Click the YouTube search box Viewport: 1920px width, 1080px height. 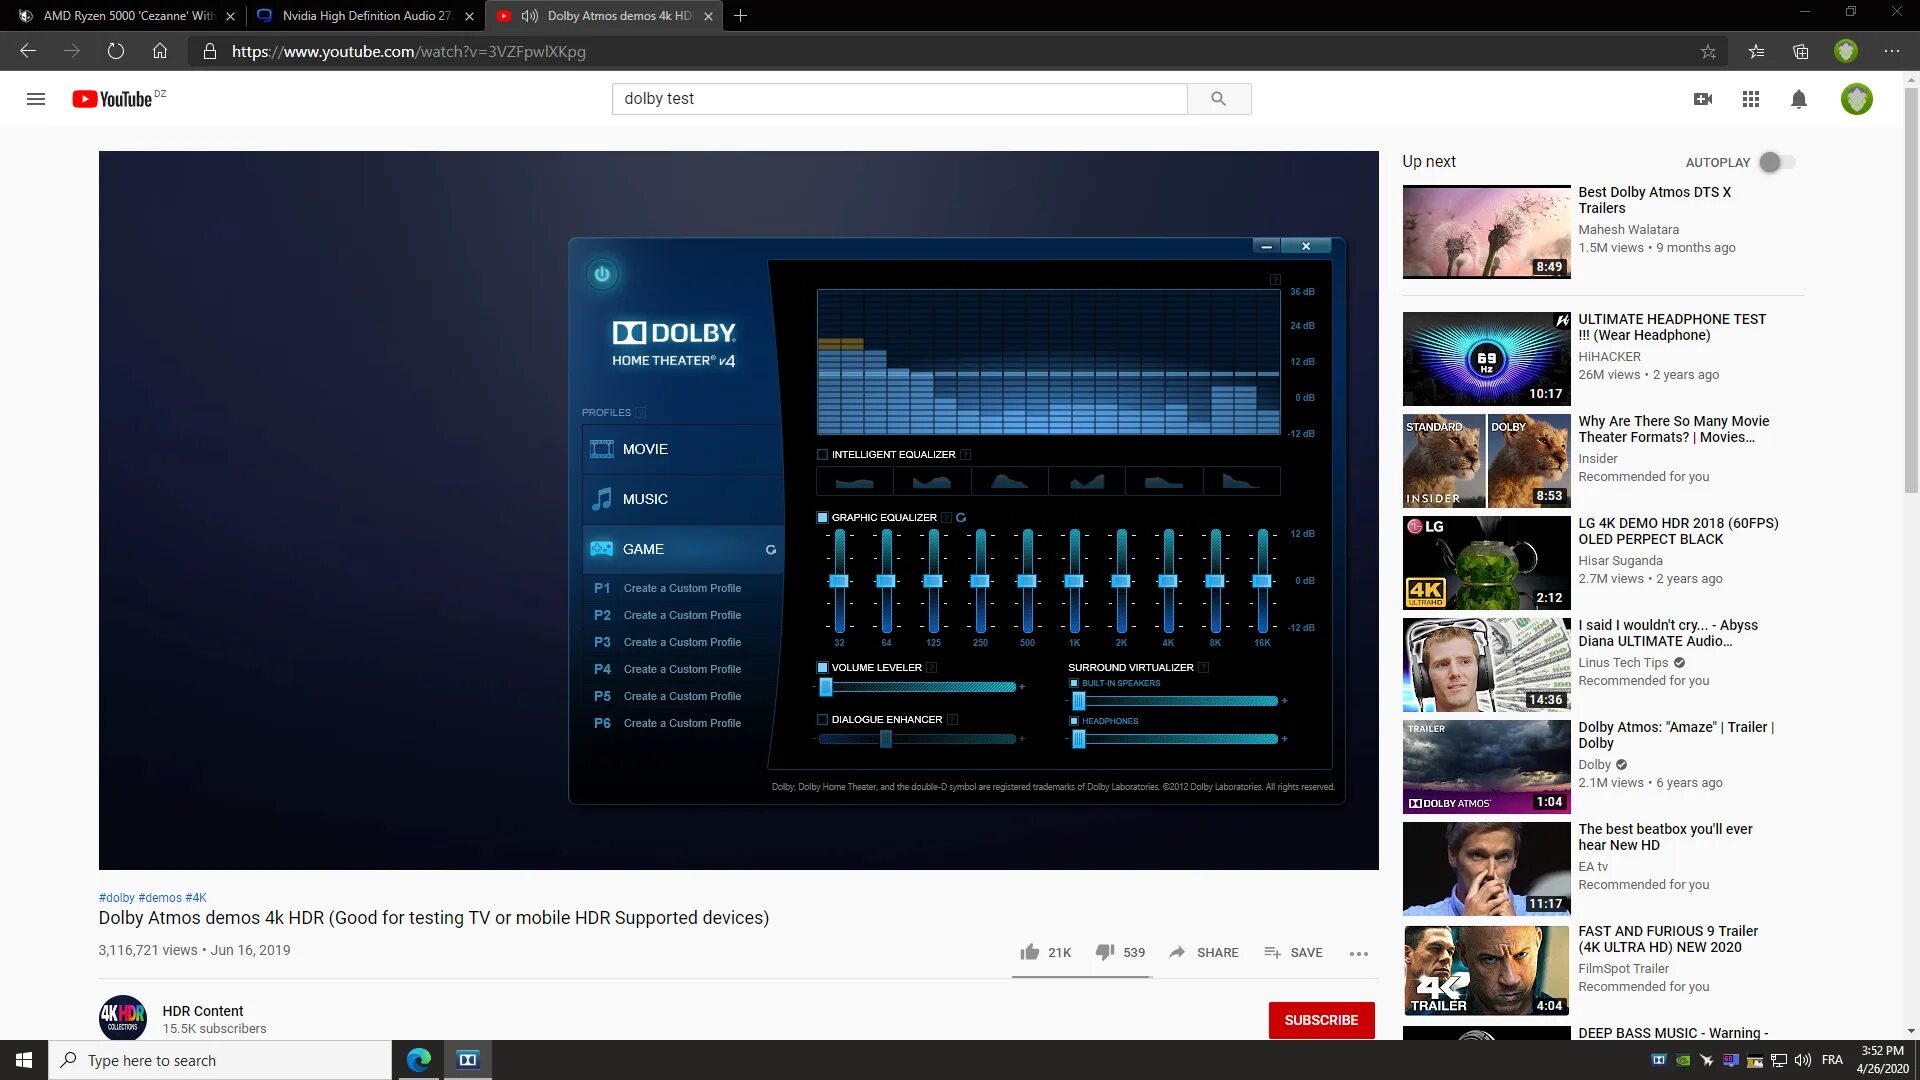coord(899,99)
